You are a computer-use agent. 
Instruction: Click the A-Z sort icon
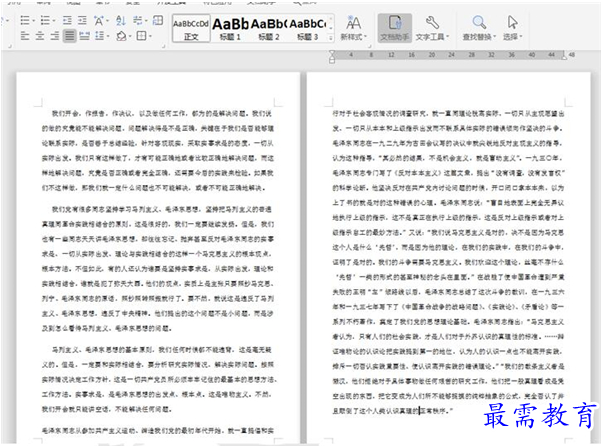click(x=121, y=20)
